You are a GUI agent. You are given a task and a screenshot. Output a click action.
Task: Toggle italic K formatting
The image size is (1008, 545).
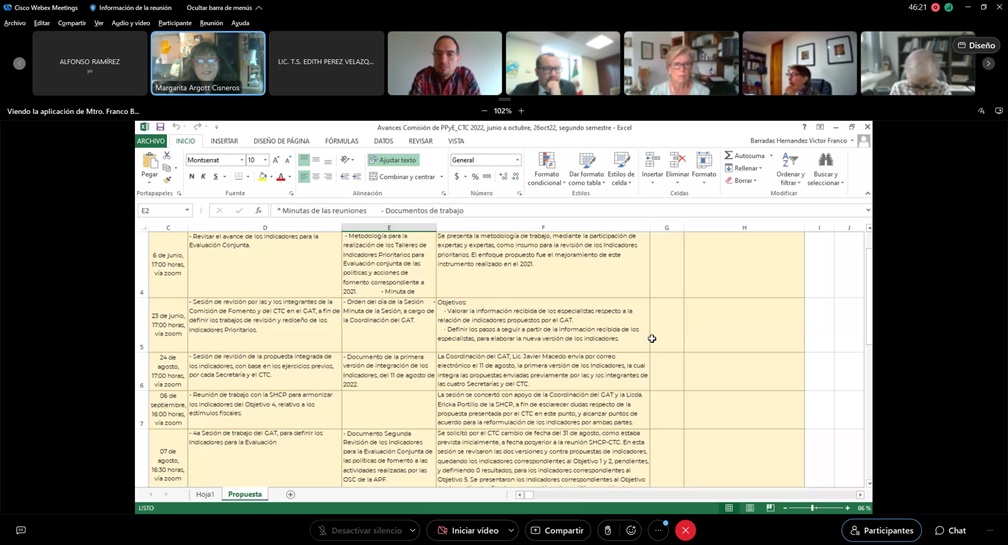pos(203,177)
